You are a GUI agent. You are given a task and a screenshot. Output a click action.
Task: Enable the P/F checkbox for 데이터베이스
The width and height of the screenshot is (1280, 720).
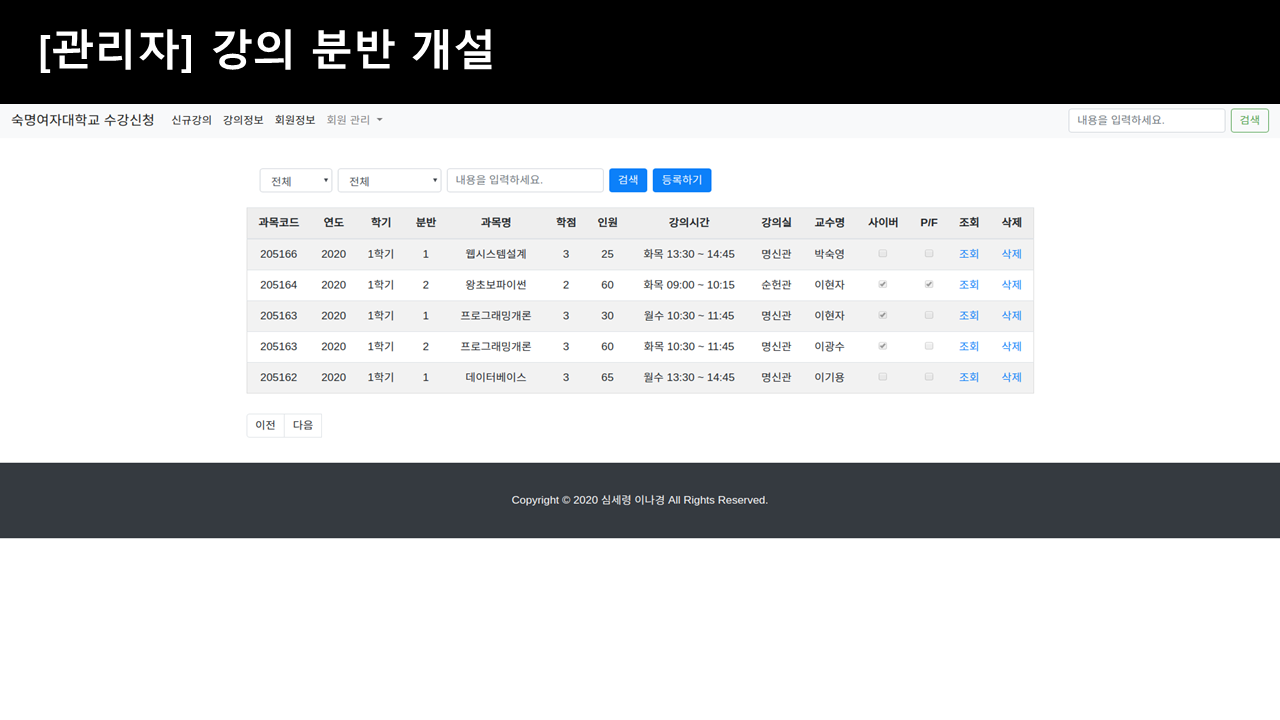(x=928, y=377)
